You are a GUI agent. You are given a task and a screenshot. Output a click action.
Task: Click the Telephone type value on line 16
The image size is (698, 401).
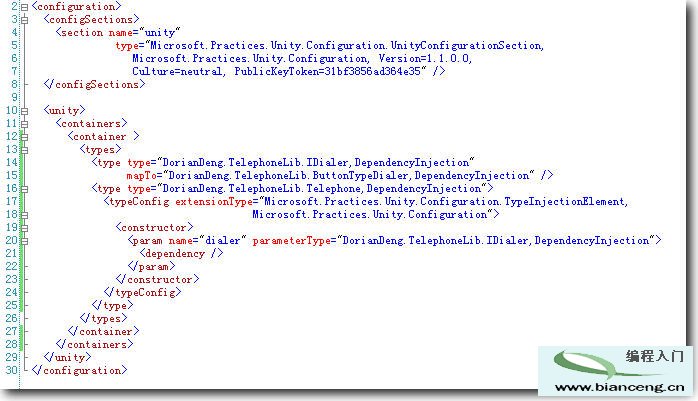[322, 188]
